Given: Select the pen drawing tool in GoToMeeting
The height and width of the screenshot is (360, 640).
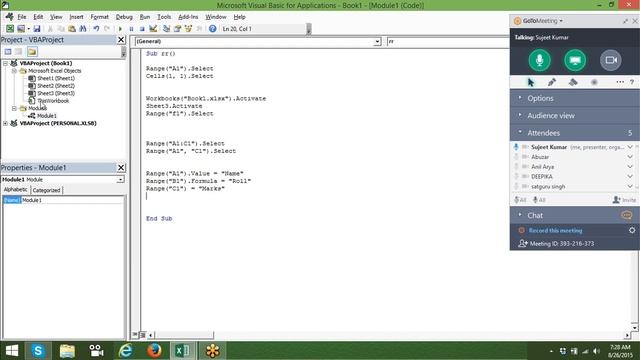Looking at the screenshot, I should pyautogui.click(x=552, y=82).
